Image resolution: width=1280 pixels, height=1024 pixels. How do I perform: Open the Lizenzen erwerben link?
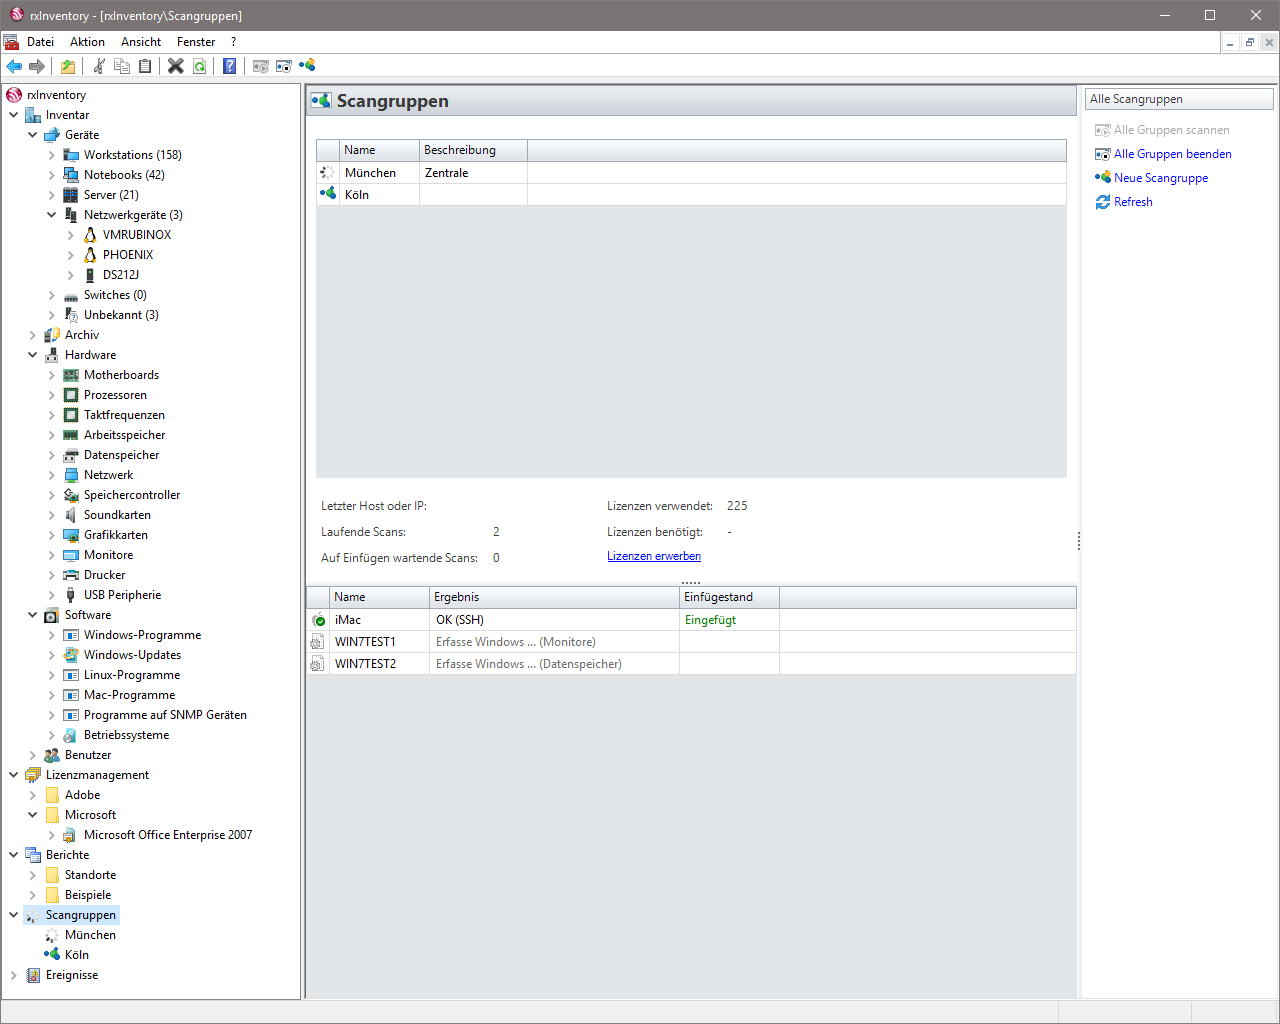pos(654,556)
